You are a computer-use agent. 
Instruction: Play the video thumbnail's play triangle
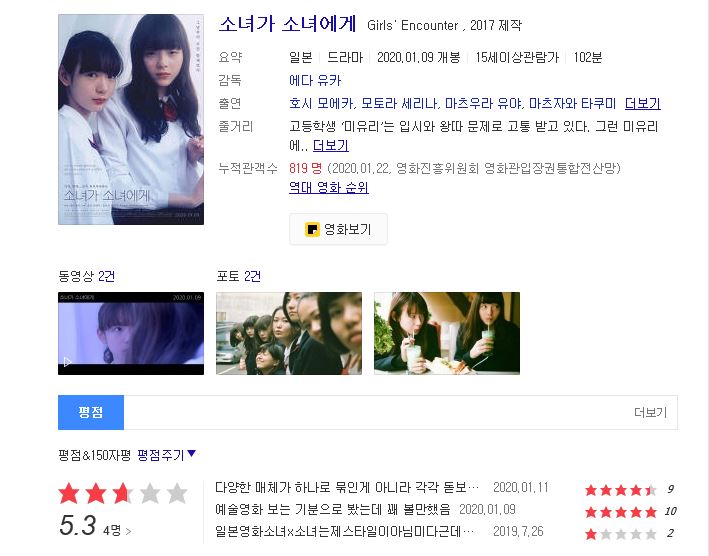pos(67,362)
